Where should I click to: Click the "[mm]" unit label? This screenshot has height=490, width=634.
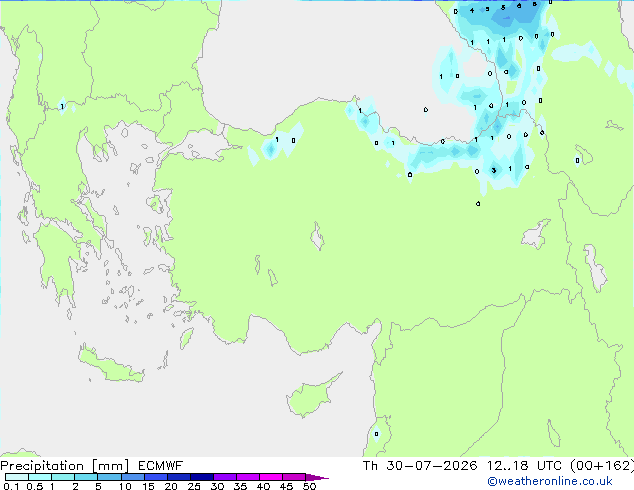111,466
